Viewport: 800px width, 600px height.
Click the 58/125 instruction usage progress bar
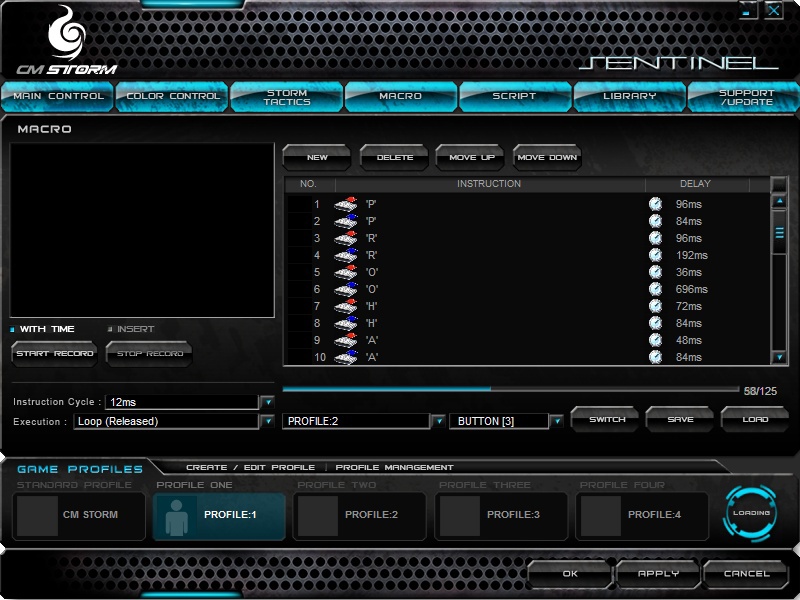[510, 389]
